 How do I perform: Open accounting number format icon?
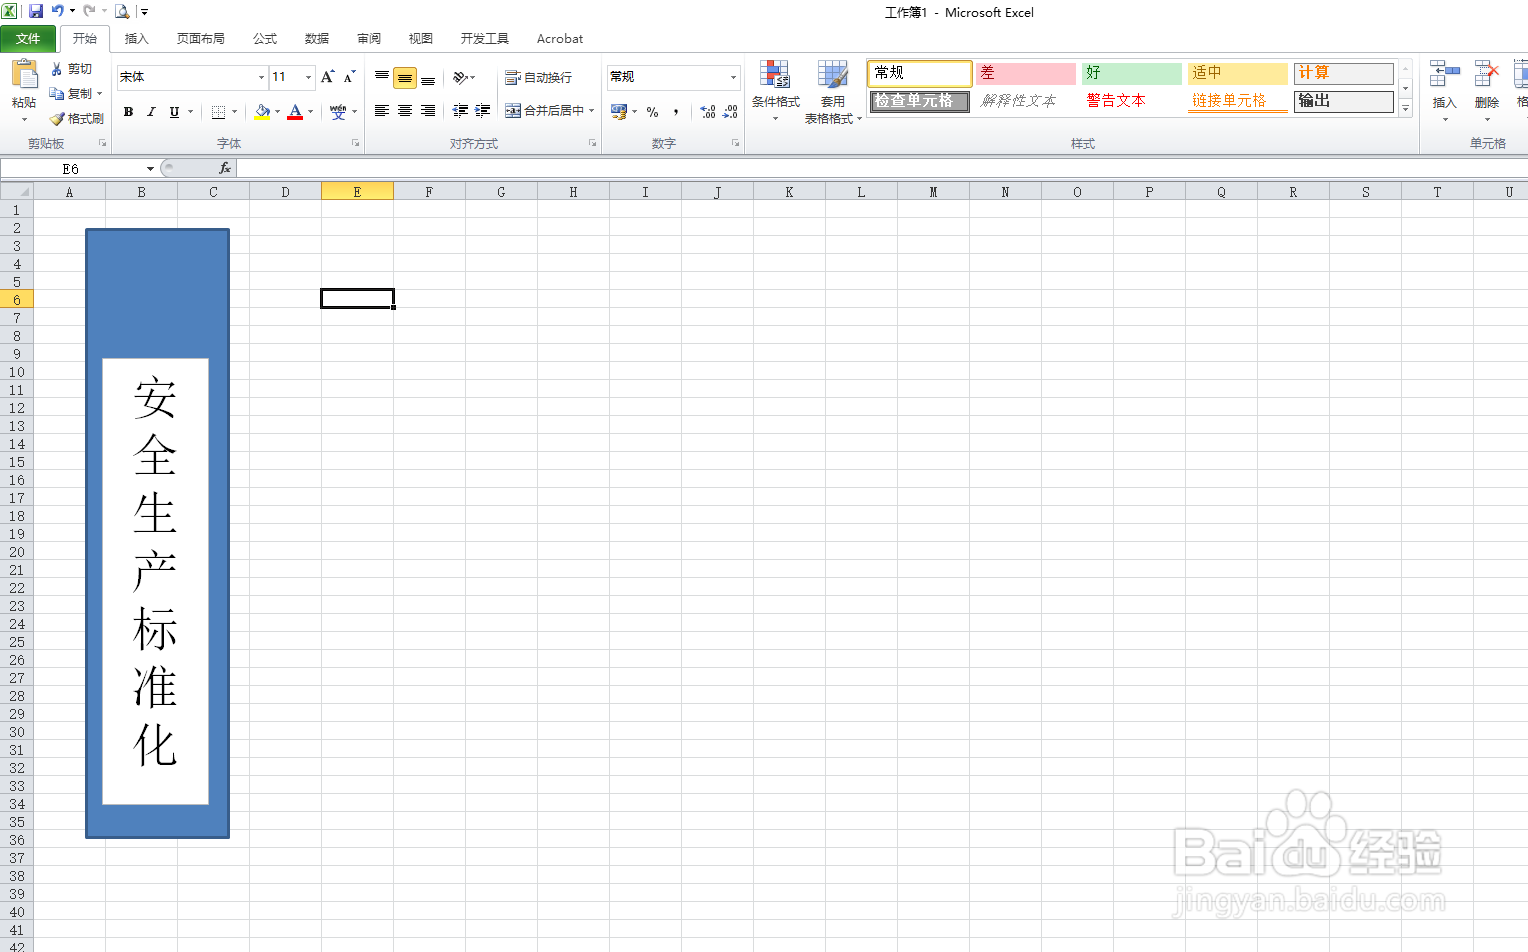tap(618, 112)
